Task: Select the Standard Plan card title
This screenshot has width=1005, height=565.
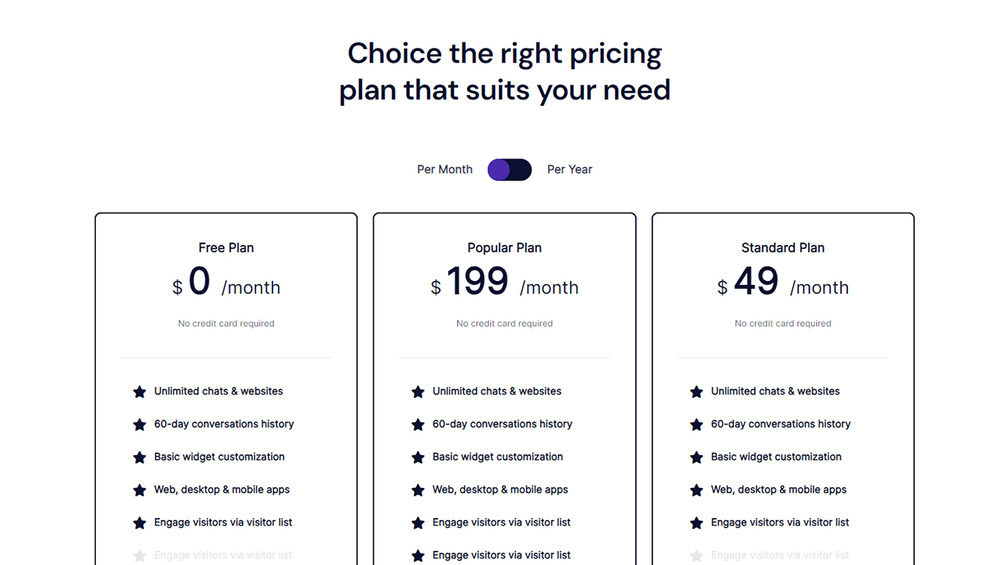Action: 783,248
